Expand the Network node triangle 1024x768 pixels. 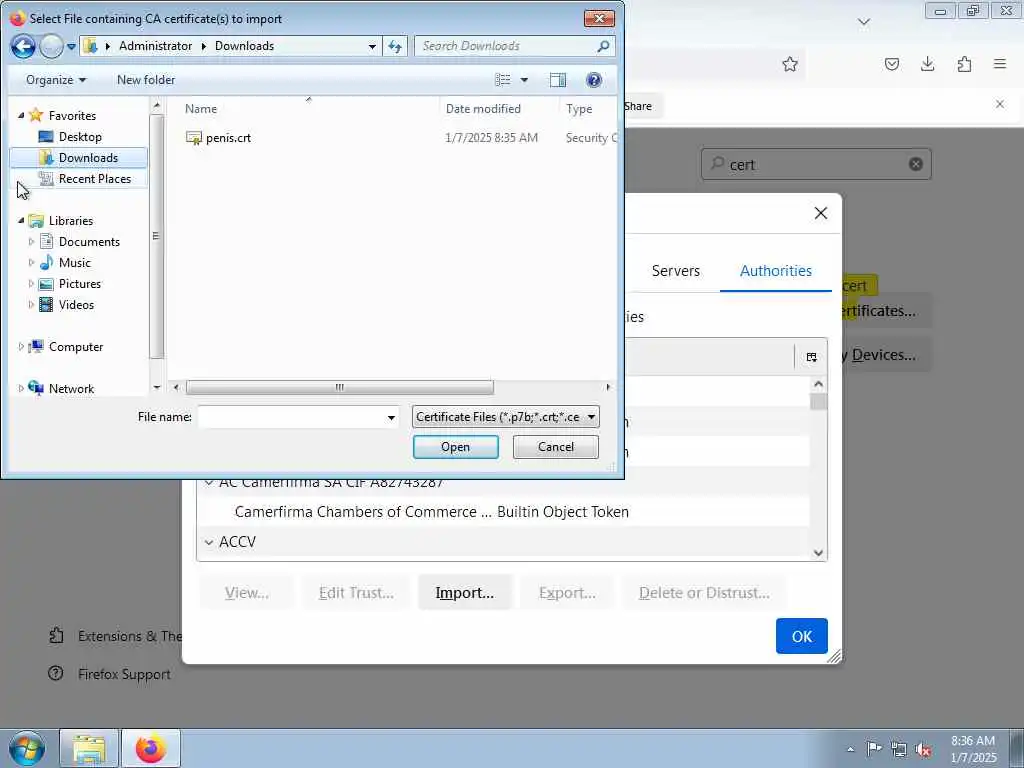click(x=21, y=389)
